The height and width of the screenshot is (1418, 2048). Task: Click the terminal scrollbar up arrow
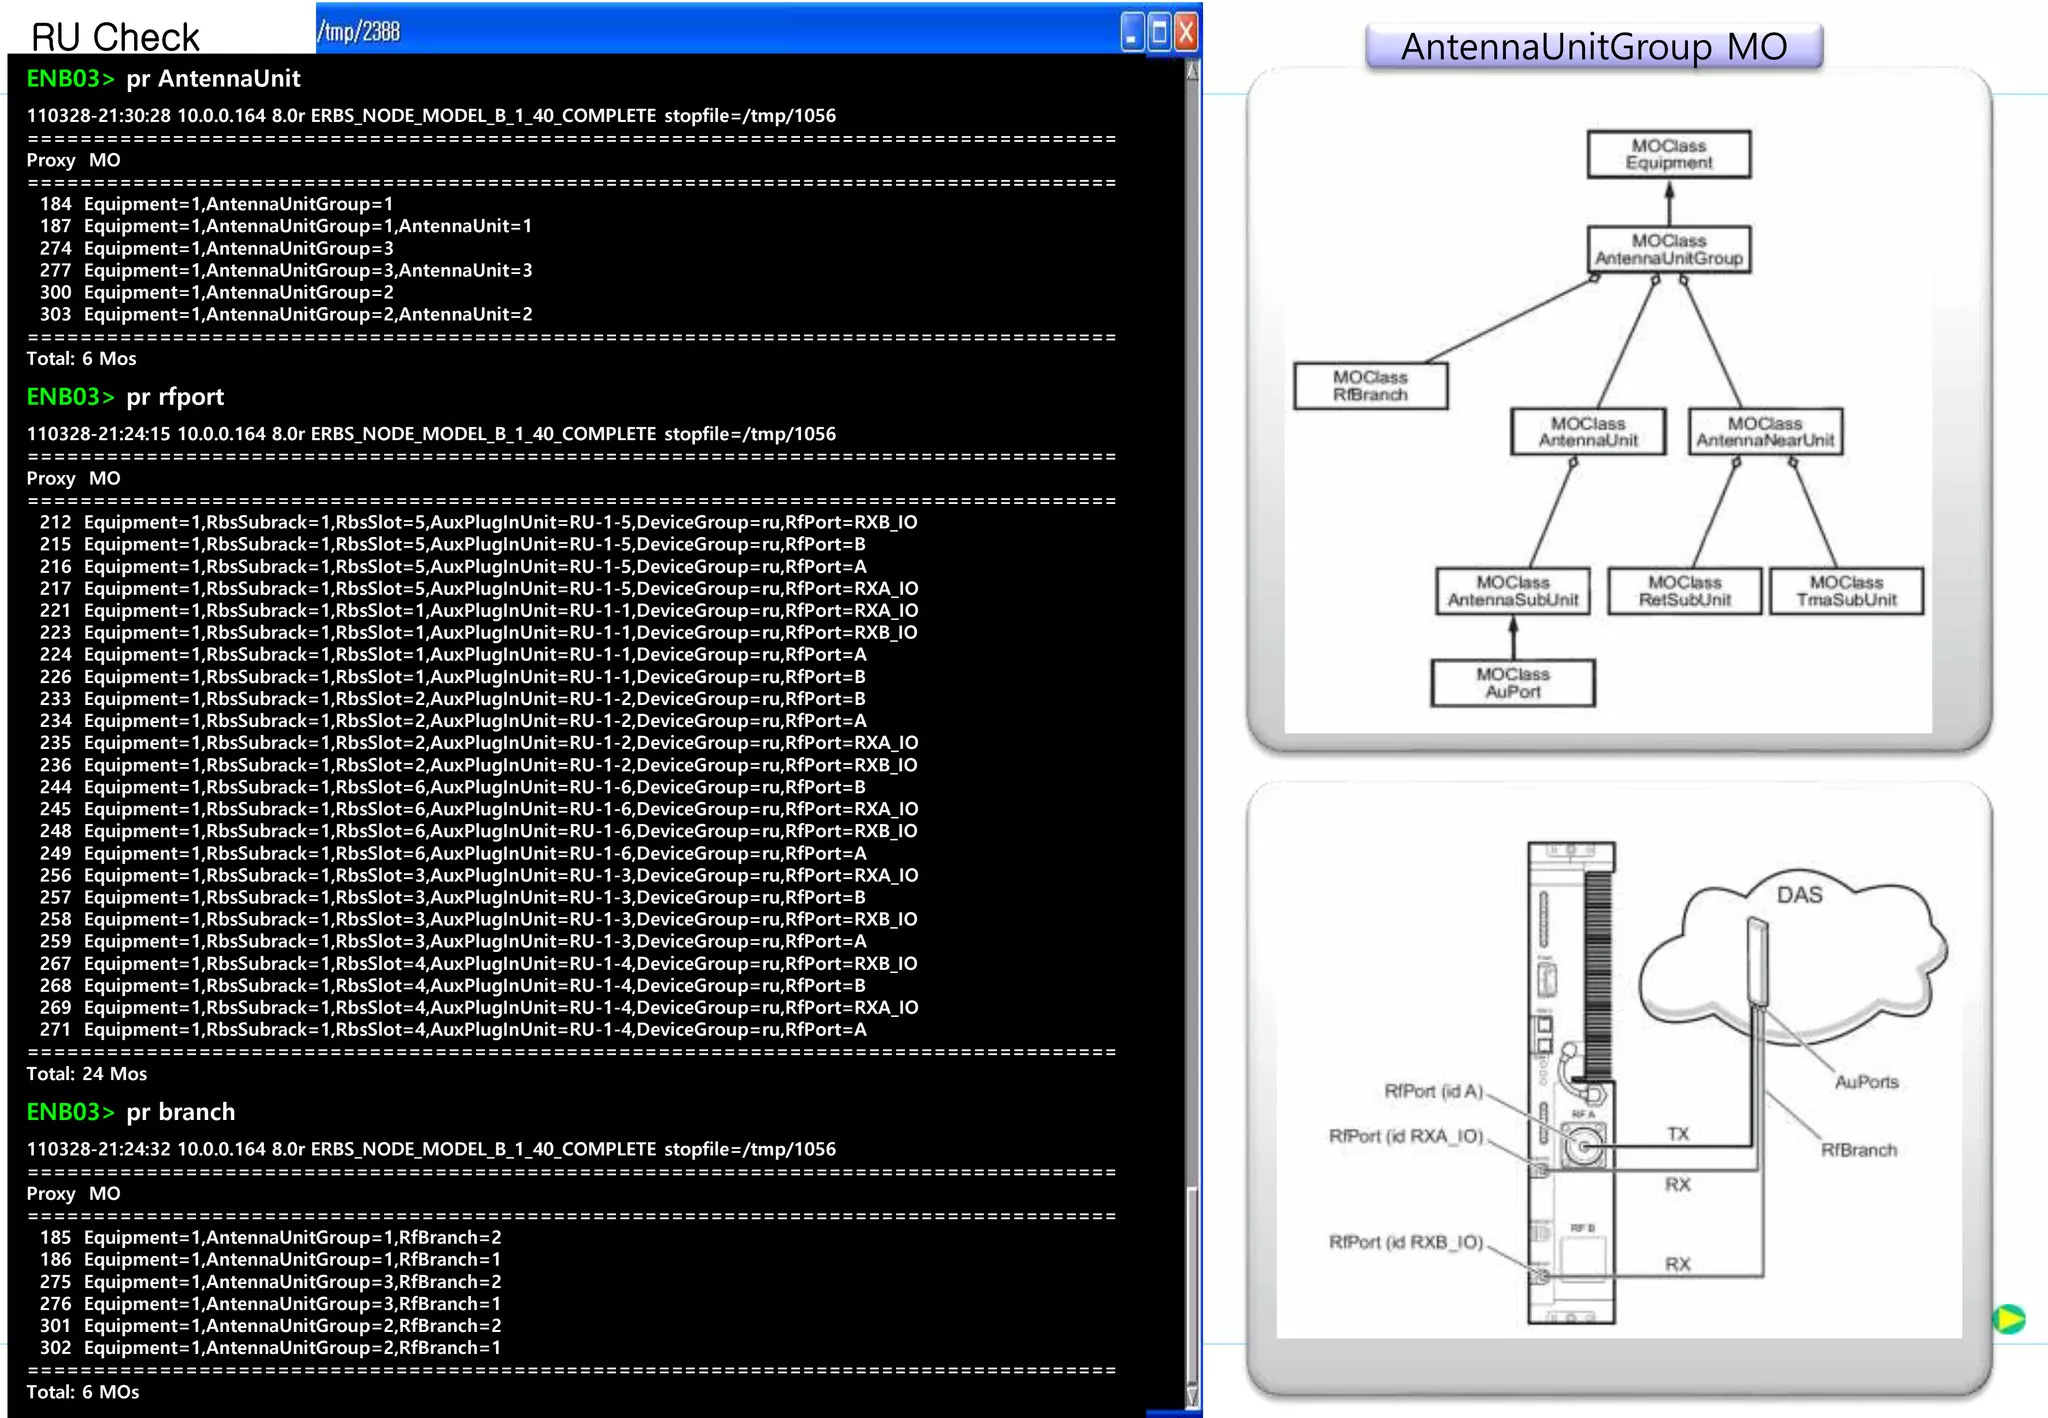(x=1191, y=71)
